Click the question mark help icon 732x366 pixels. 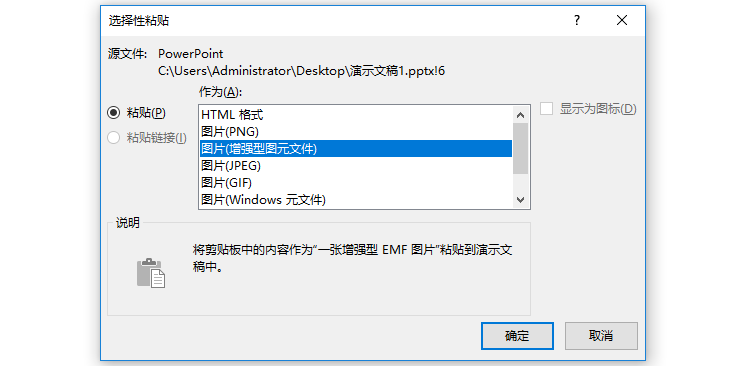(x=577, y=21)
